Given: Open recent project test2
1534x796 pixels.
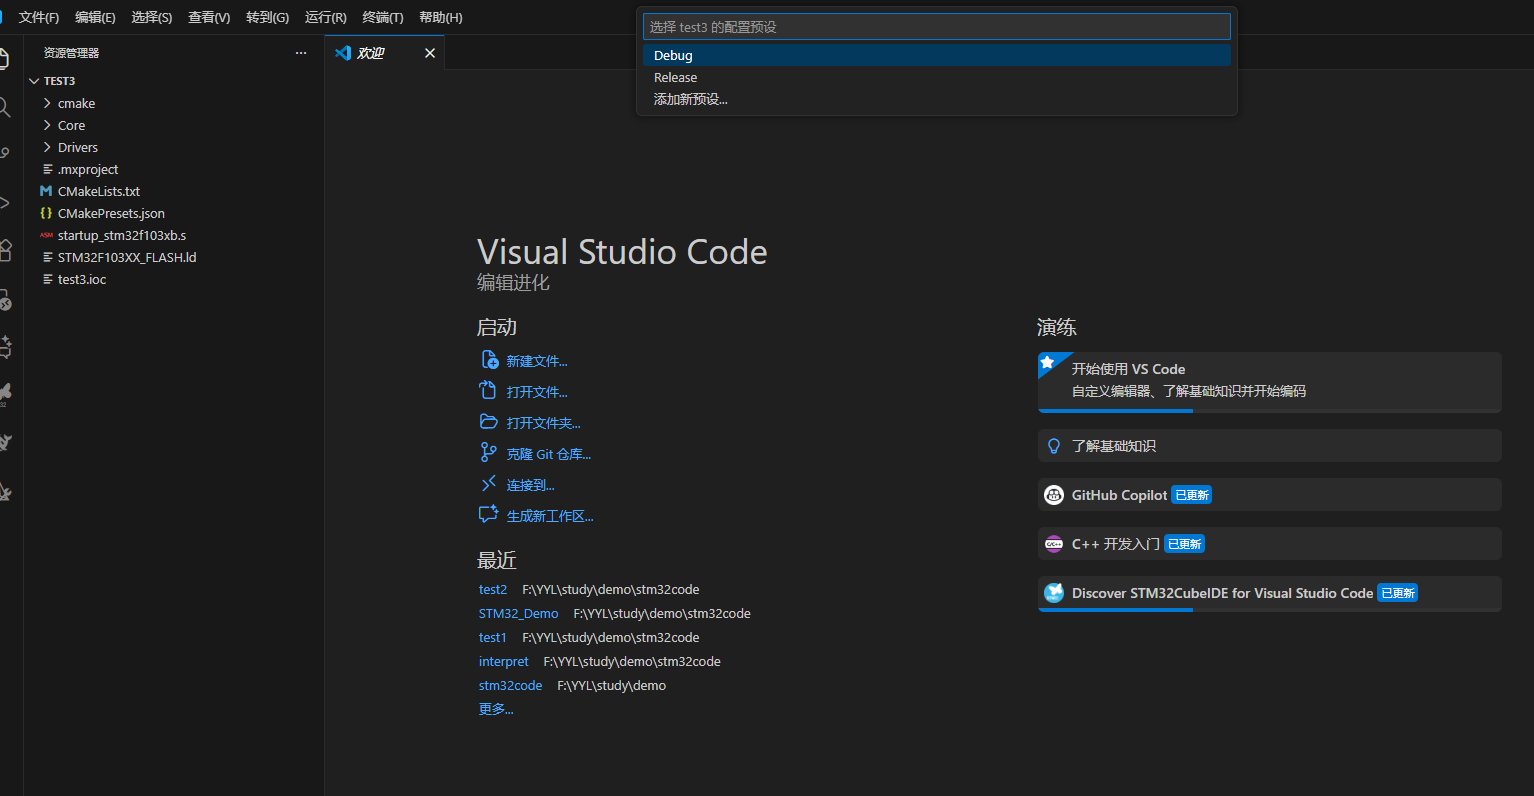Looking at the screenshot, I should (493, 589).
